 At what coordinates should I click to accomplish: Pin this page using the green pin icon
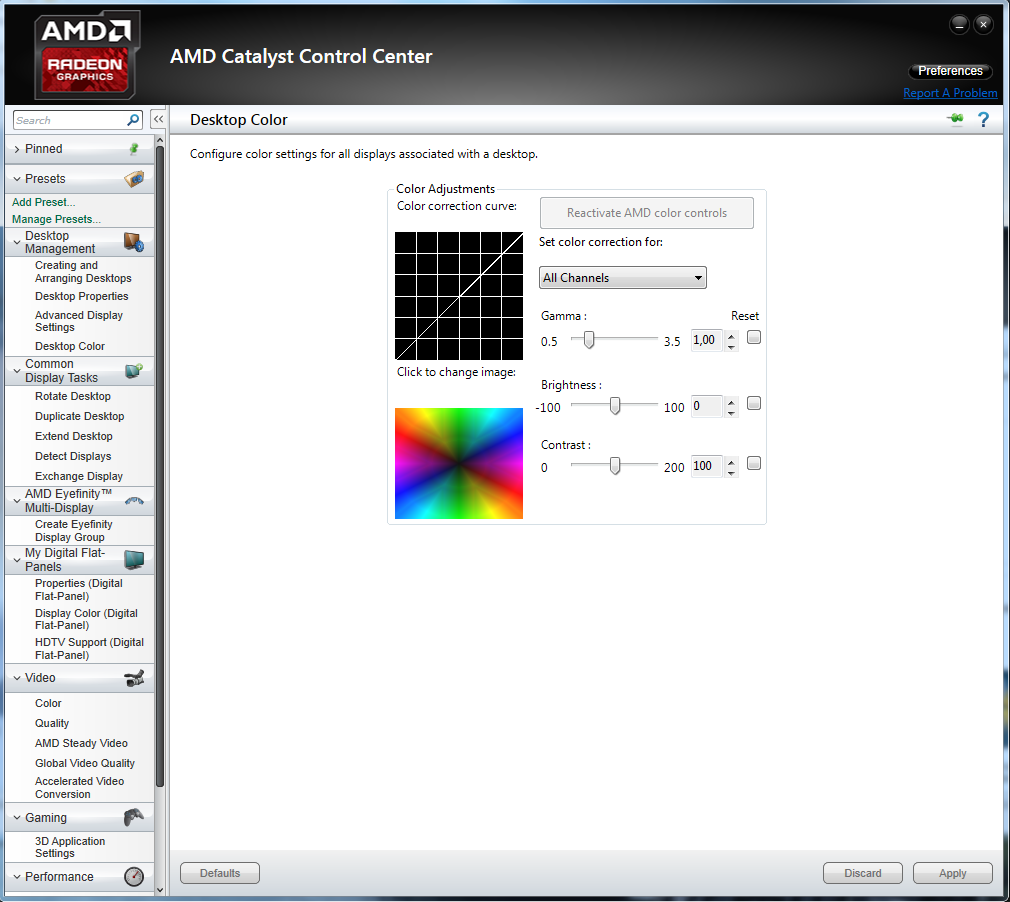click(955, 119)
